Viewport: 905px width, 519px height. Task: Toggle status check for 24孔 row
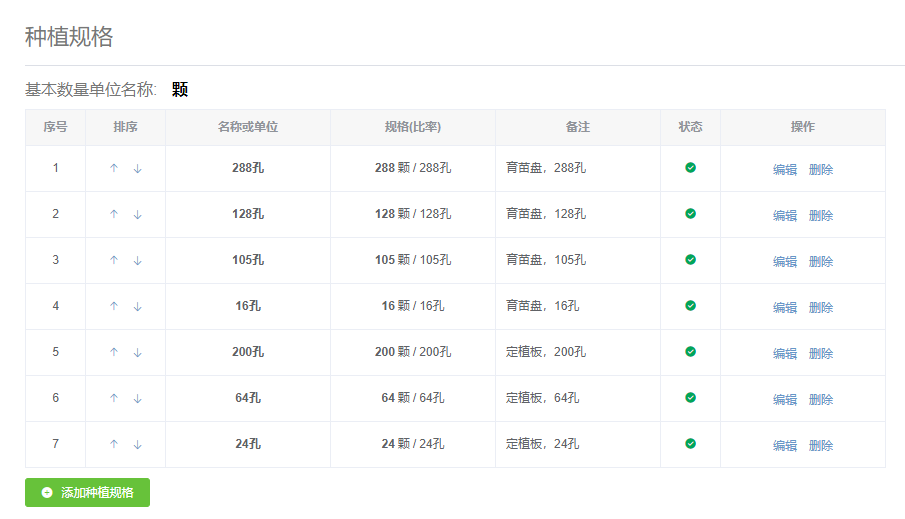pyautogui.click(x=690, y=443)
